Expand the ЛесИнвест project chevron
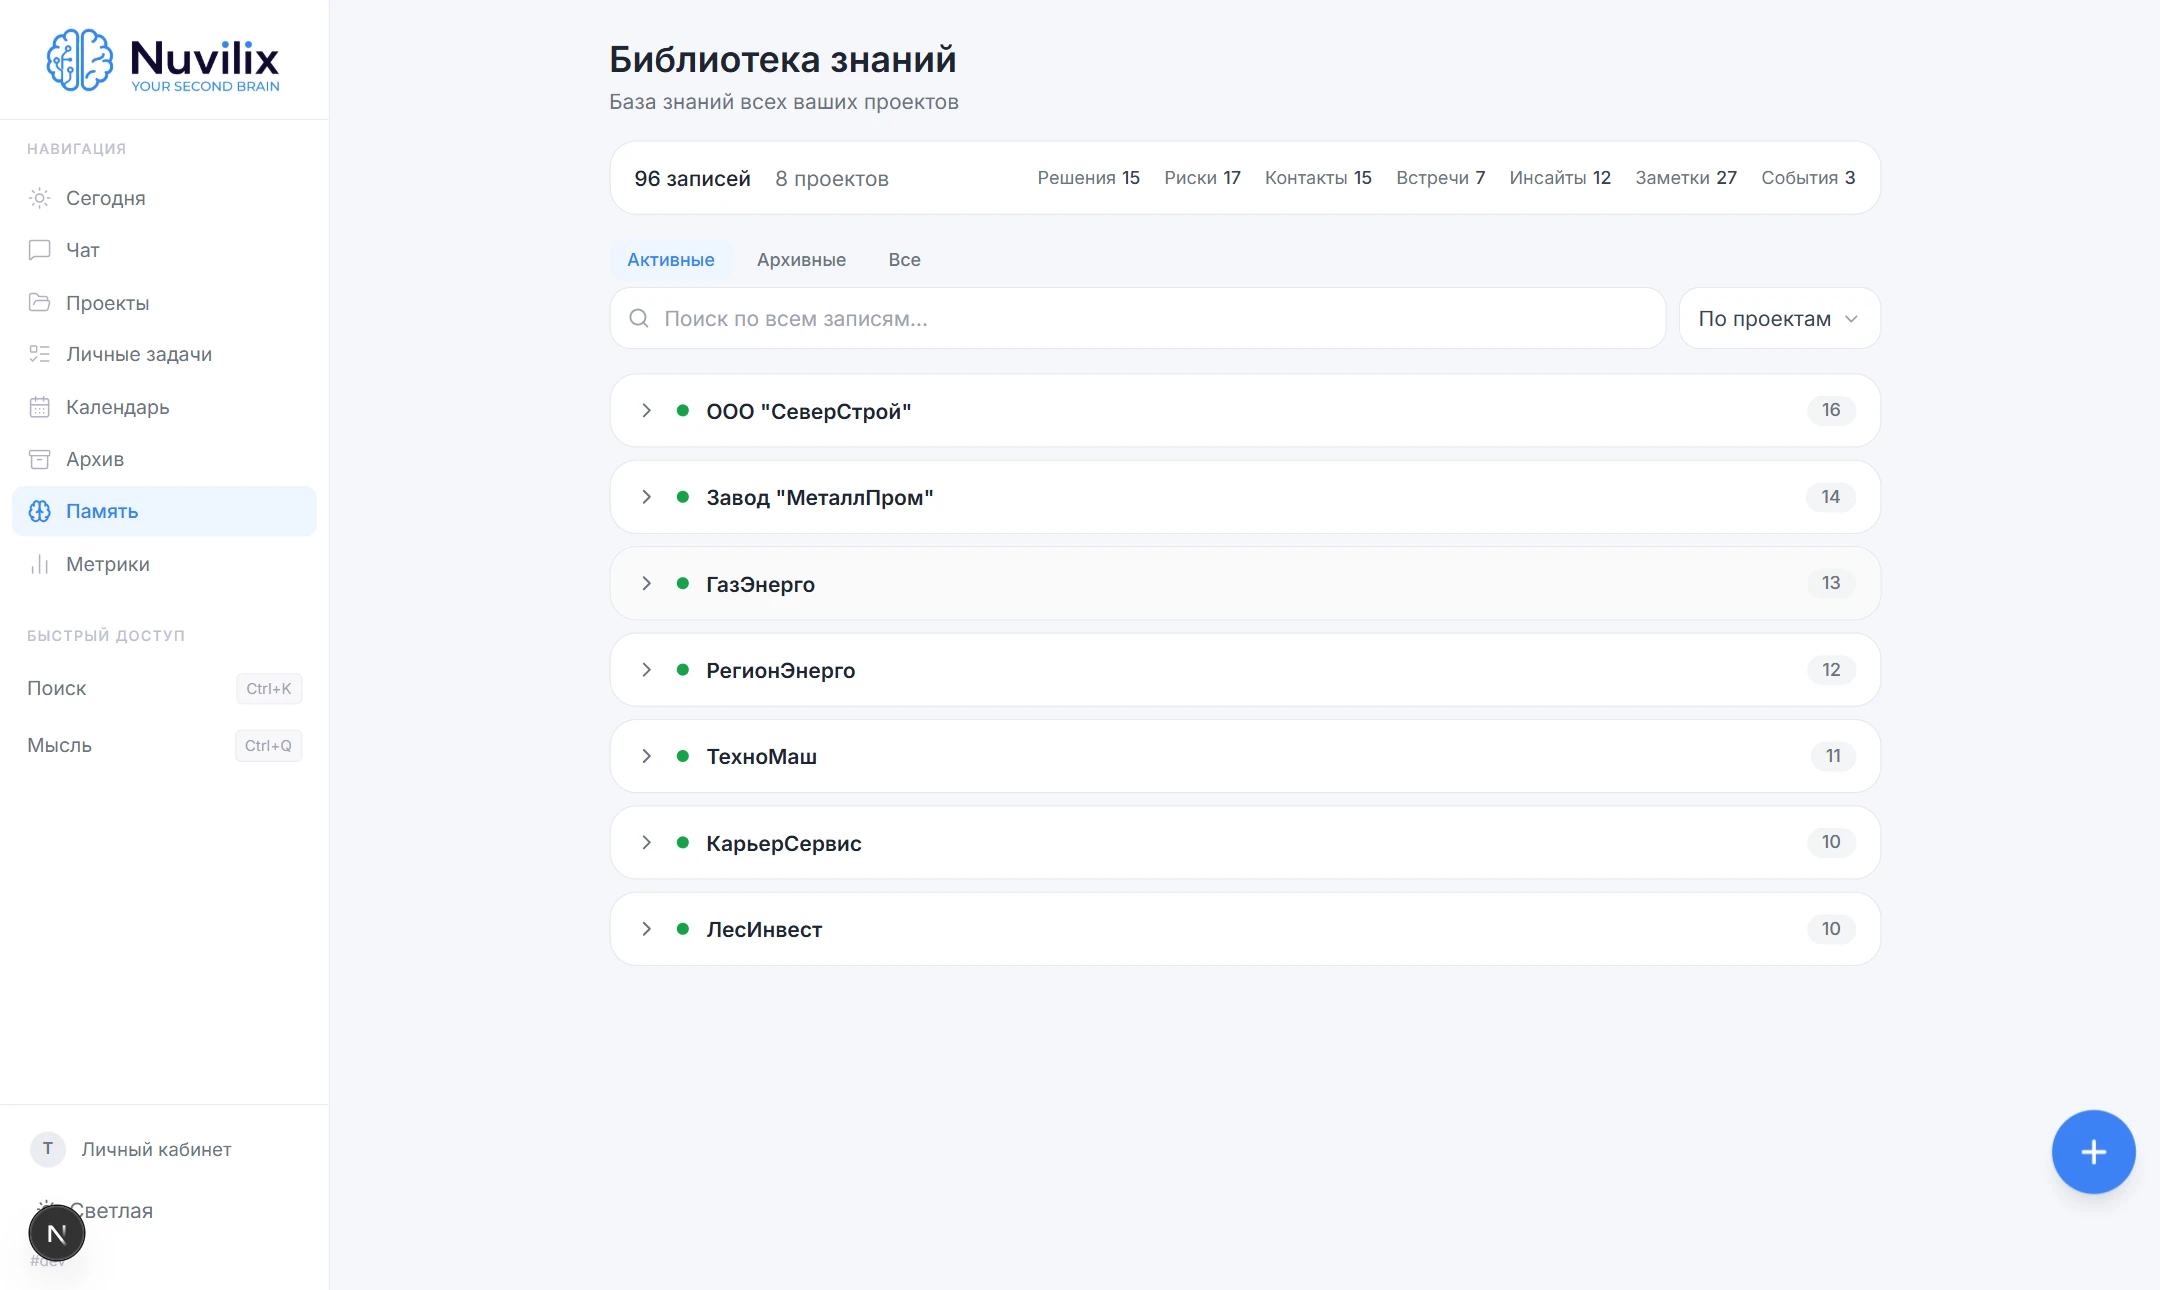The width and height of the screenshot is (2160, 1290). click(x=647, y=929)
